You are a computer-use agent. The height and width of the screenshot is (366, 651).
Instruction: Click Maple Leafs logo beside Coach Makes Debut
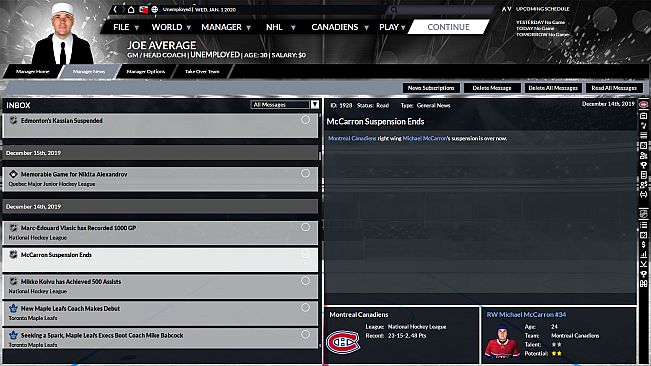pyautogui.click(x=13, y=308)
